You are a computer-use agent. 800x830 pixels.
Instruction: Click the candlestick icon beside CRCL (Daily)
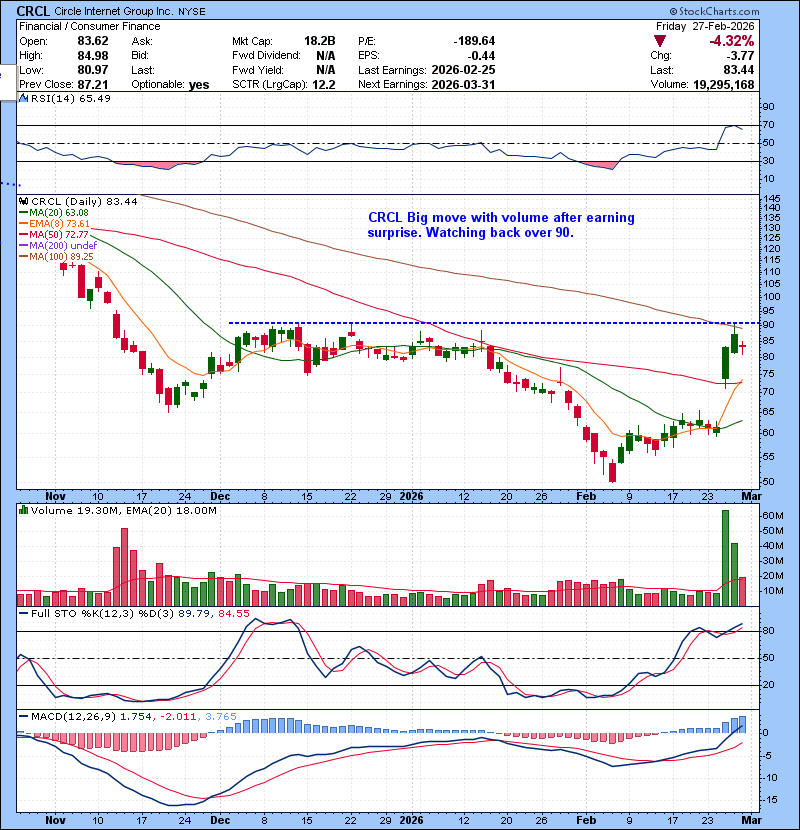point(23,201)
